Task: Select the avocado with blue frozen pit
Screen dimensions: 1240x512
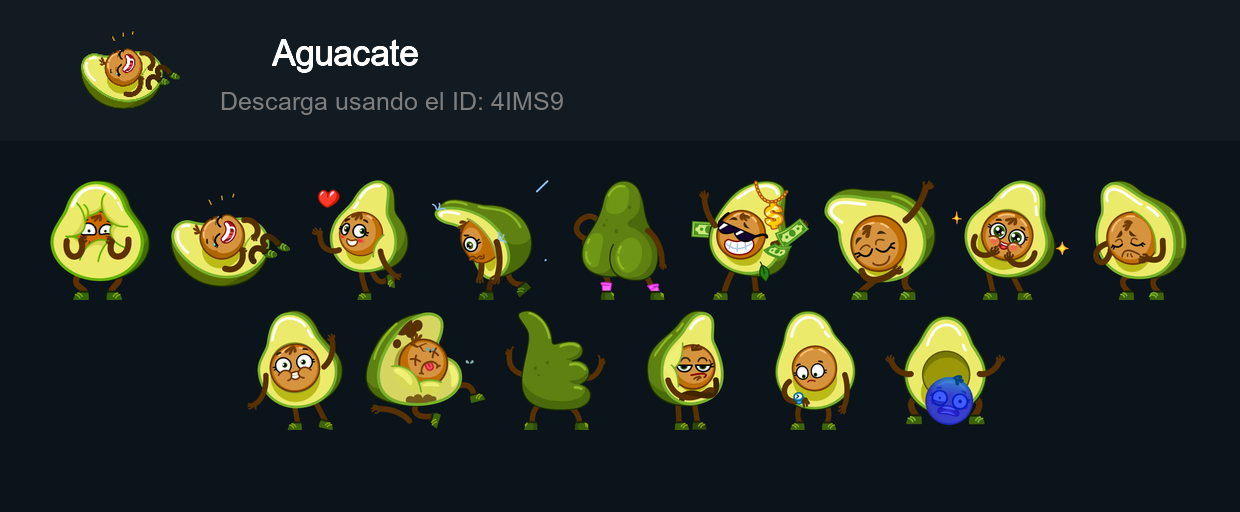Action: 945,370
